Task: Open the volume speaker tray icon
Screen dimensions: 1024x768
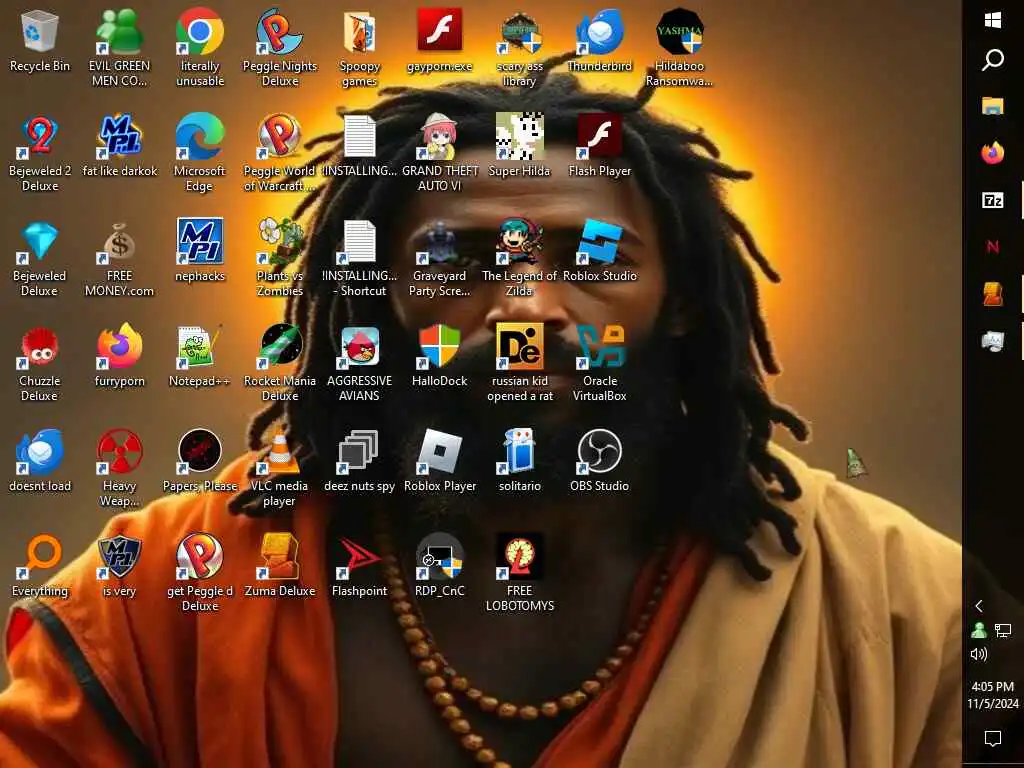Action: tap(979, 654)
